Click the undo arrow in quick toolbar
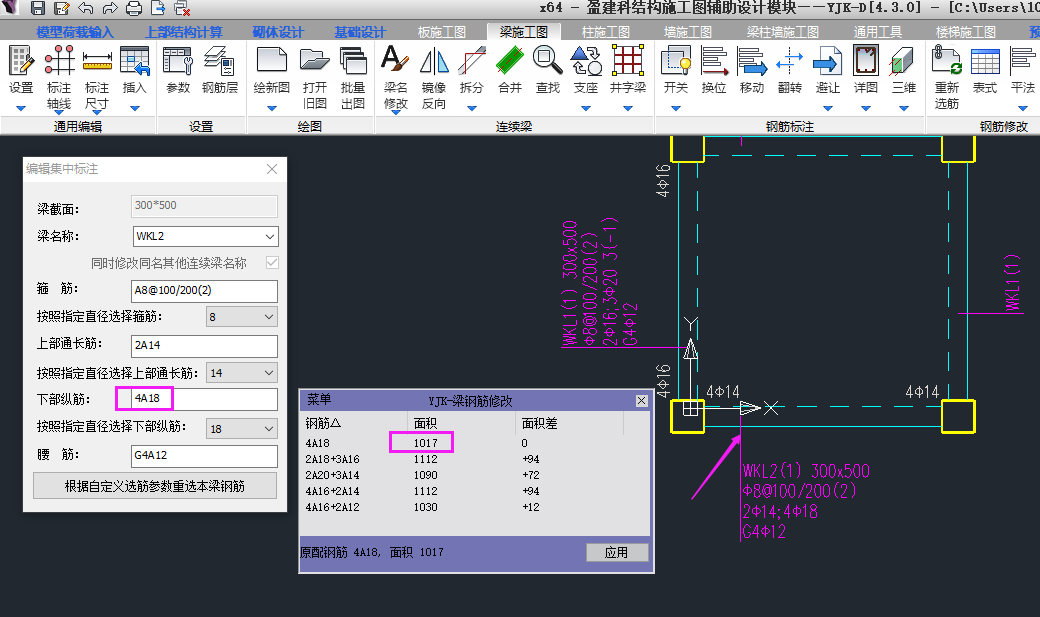The height and width of the screenshot is (617, 1040). click(x=86, y=8)
